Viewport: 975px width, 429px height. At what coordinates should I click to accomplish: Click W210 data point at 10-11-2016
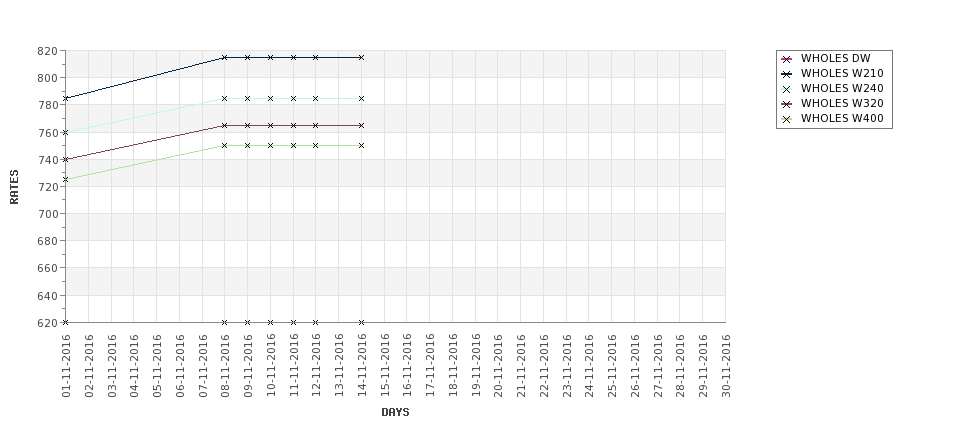pyautogui.click(x=270, y=57)
